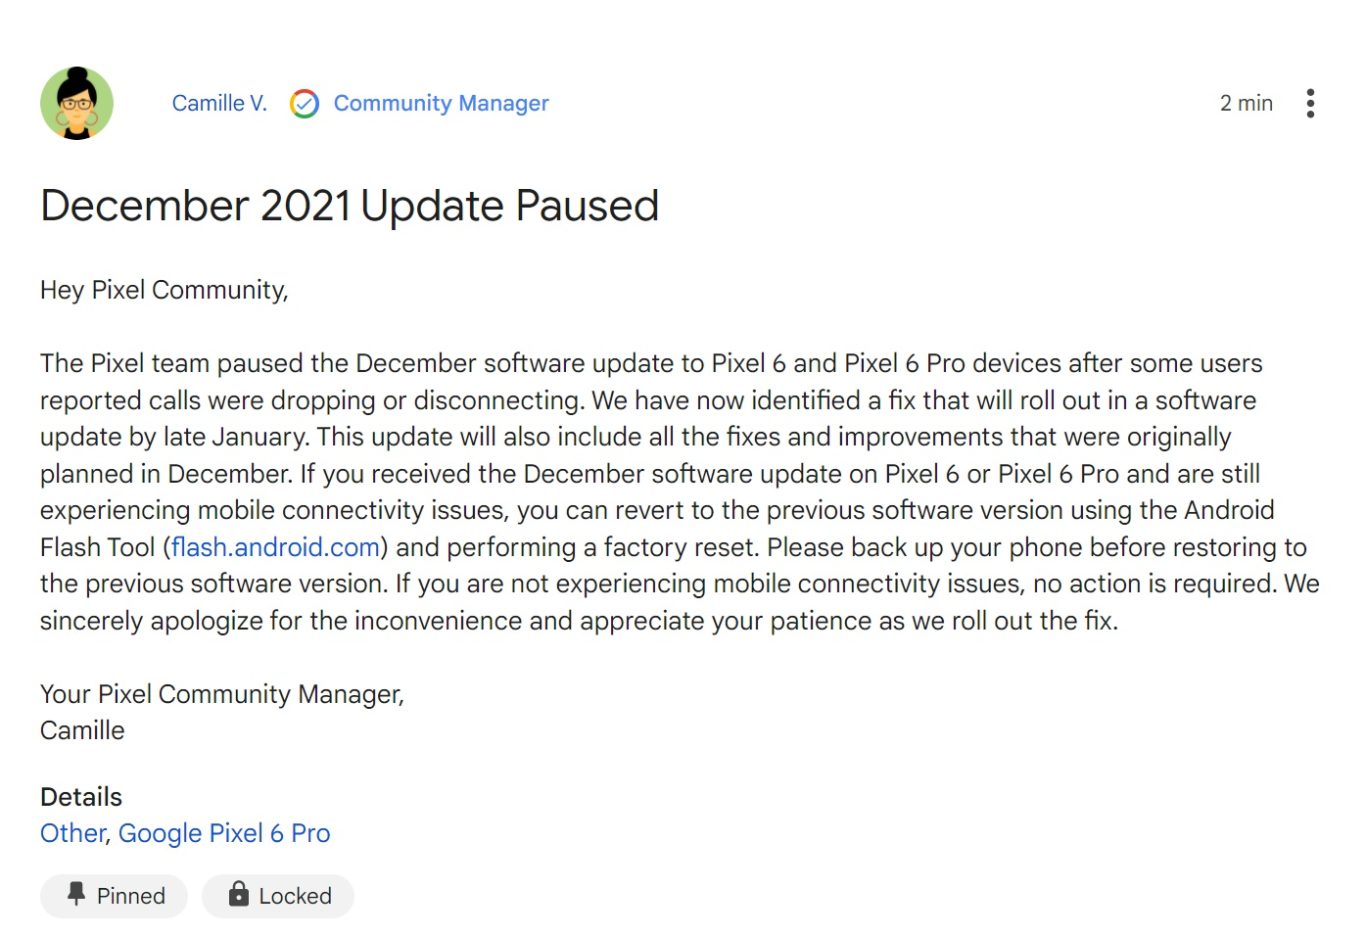Click the Community Manager role label

coord(441,103)
